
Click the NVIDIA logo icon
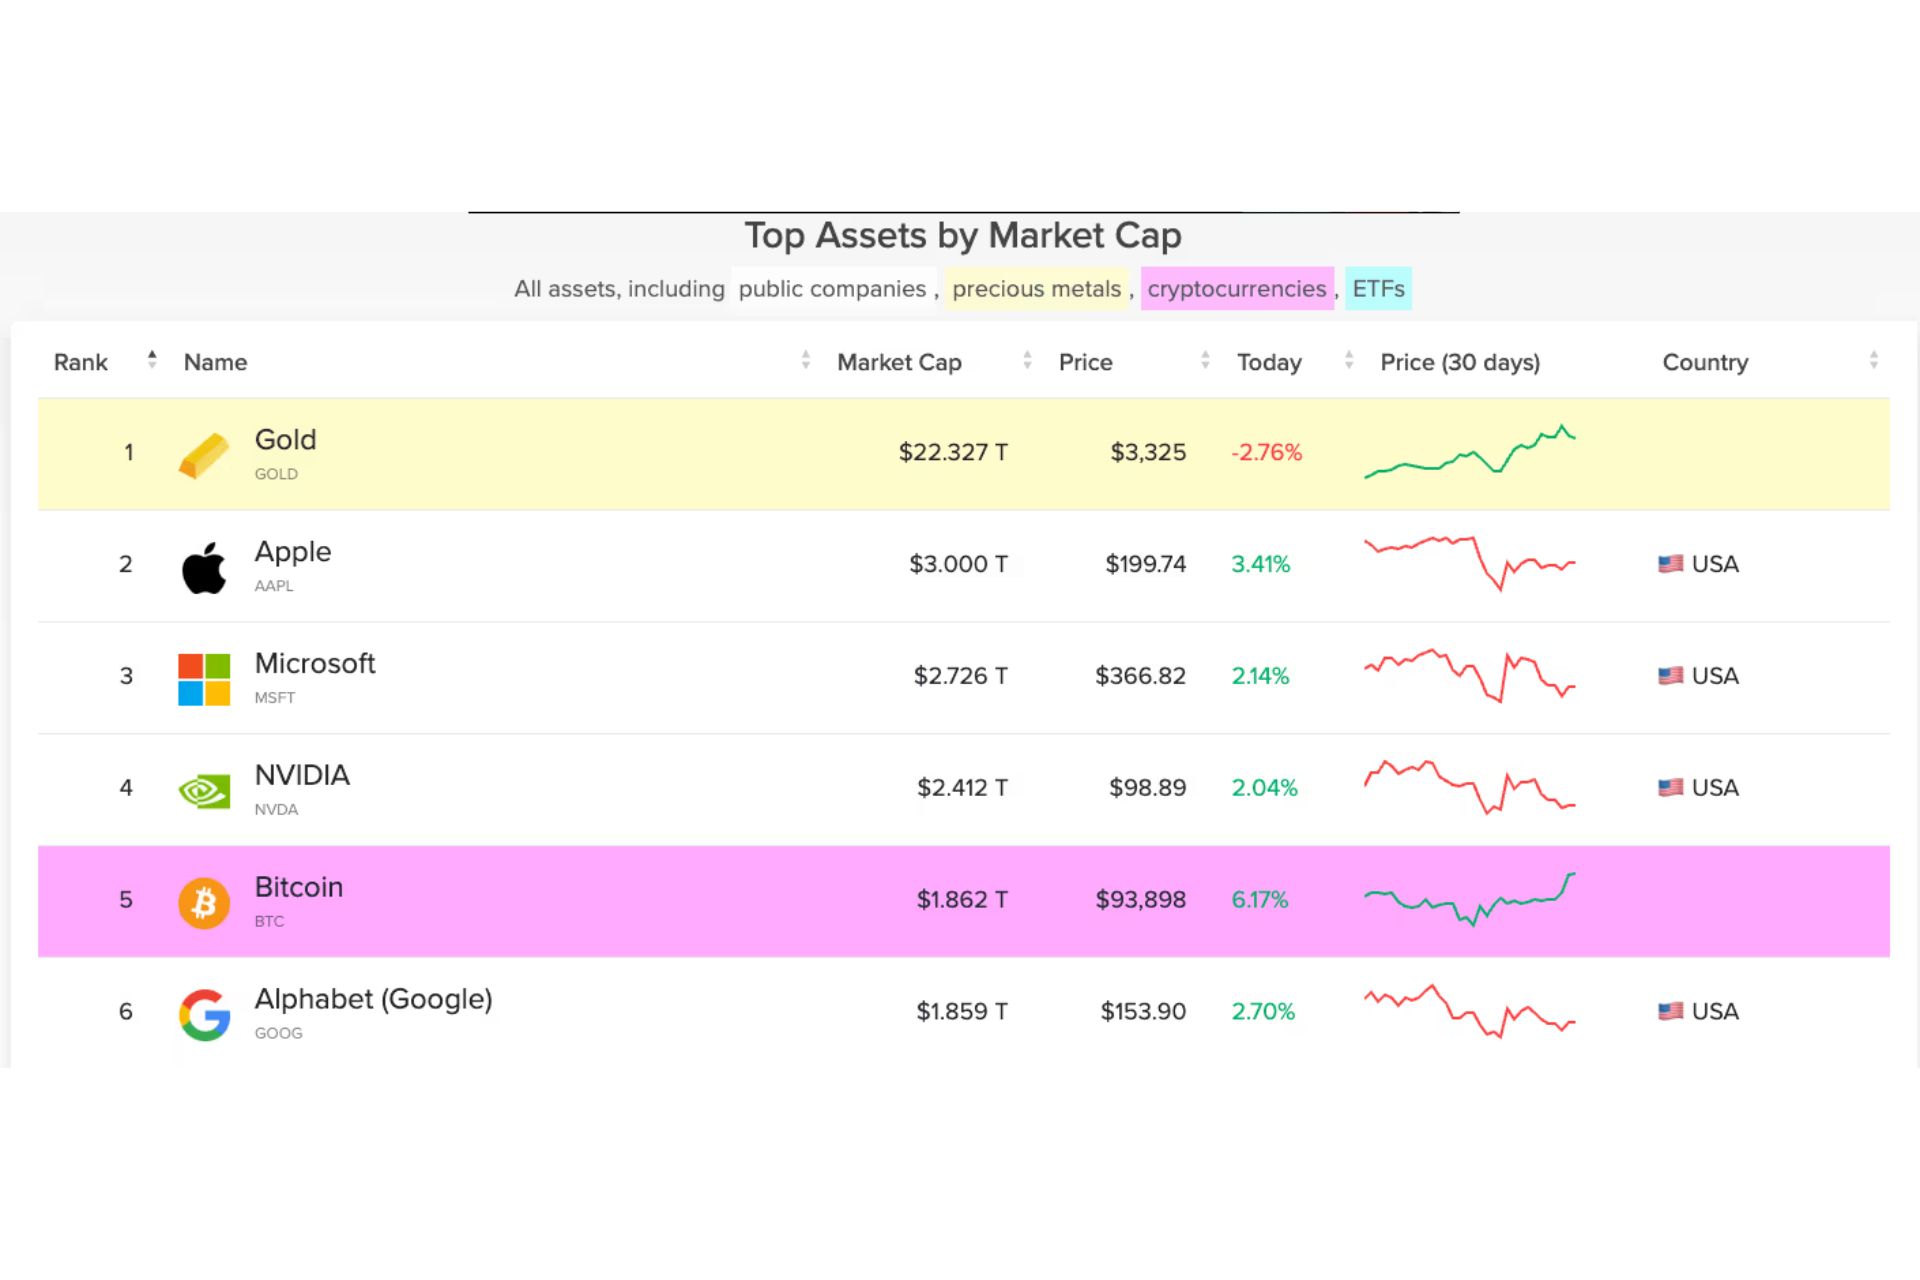204,792
